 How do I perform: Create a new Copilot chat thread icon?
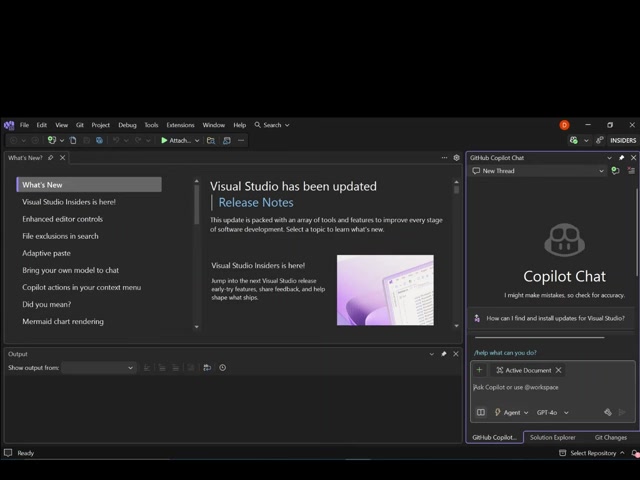tap(615, 171)
